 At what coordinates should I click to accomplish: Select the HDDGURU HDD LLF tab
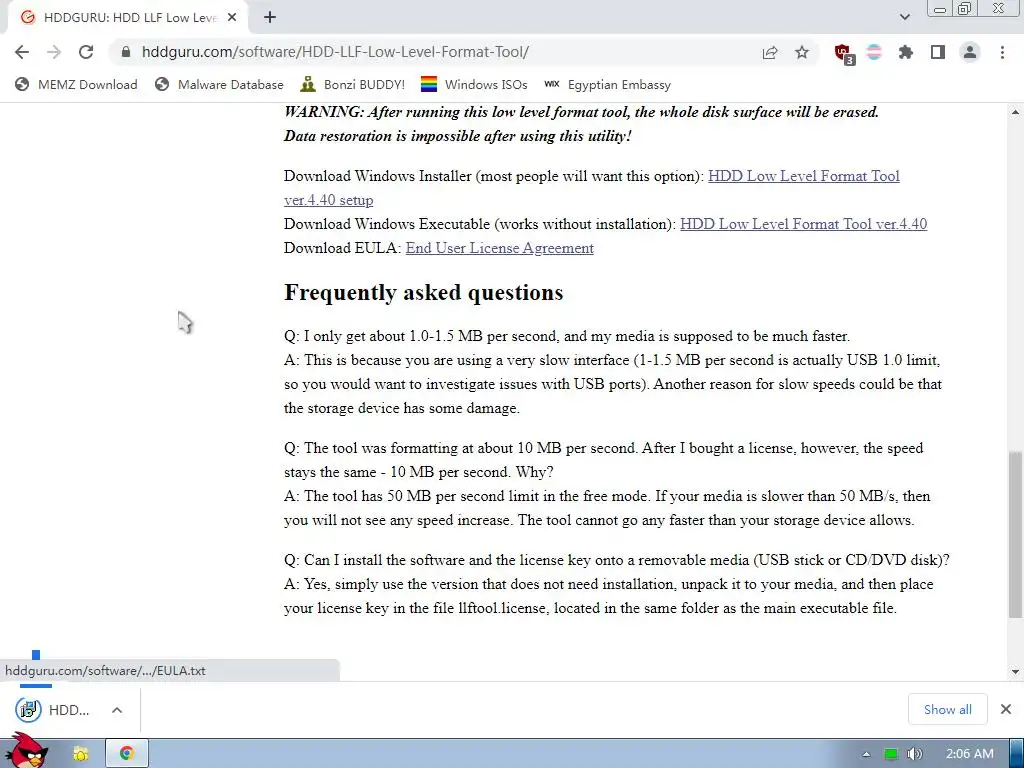click(127, 18)
